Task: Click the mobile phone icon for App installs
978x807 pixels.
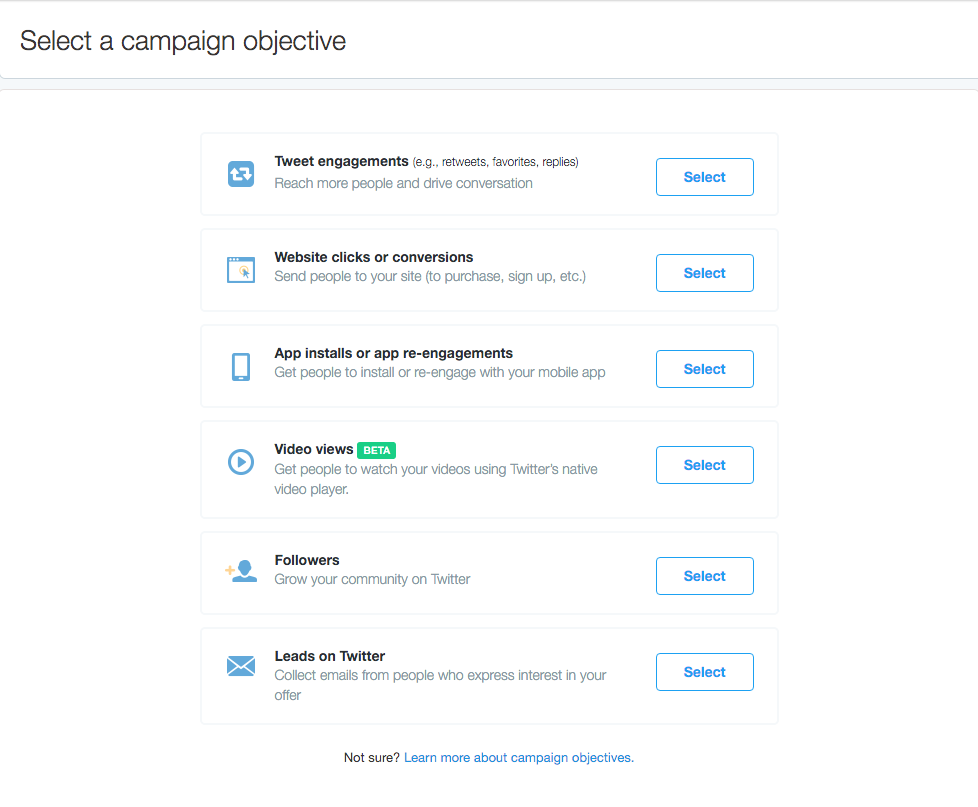Action: [241, 367]
